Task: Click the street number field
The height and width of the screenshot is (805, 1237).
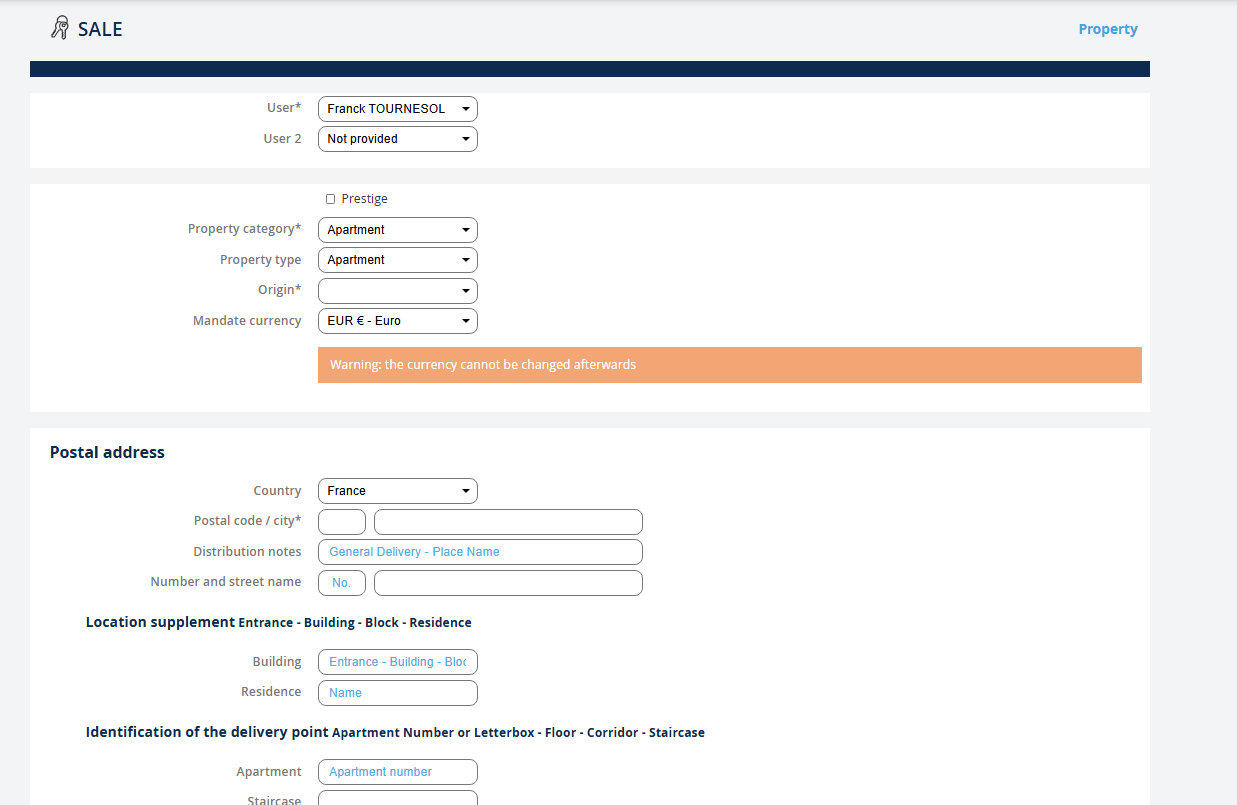Action: [342, 583]
